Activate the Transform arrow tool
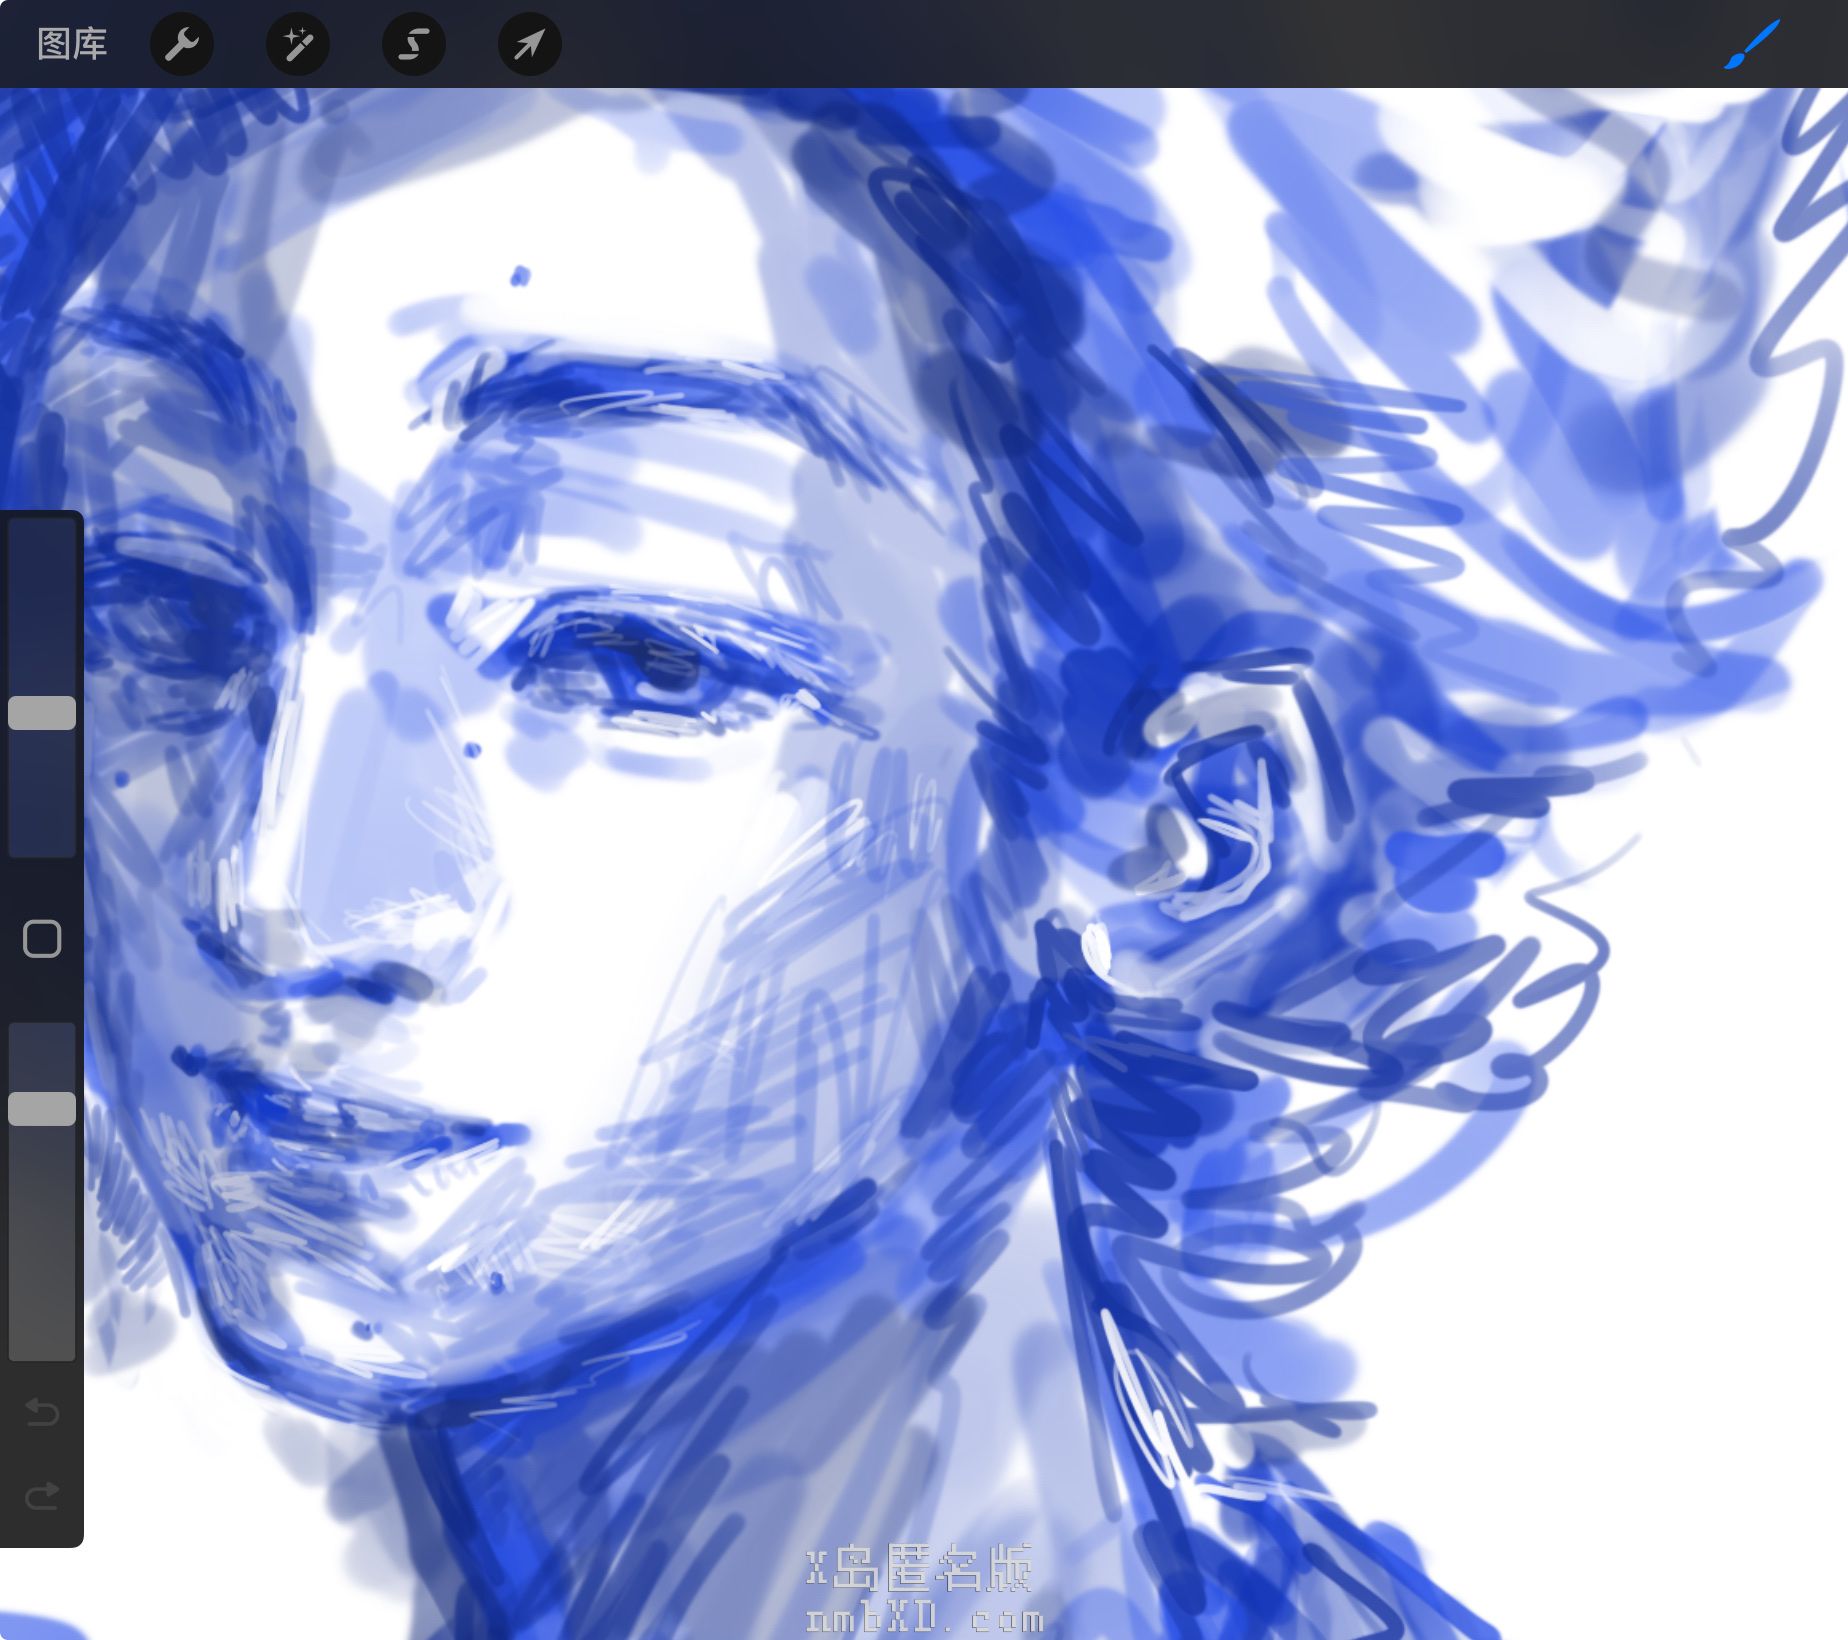Image resolution: width=1848 pixels, height=1640 pixels. point(530,44)
